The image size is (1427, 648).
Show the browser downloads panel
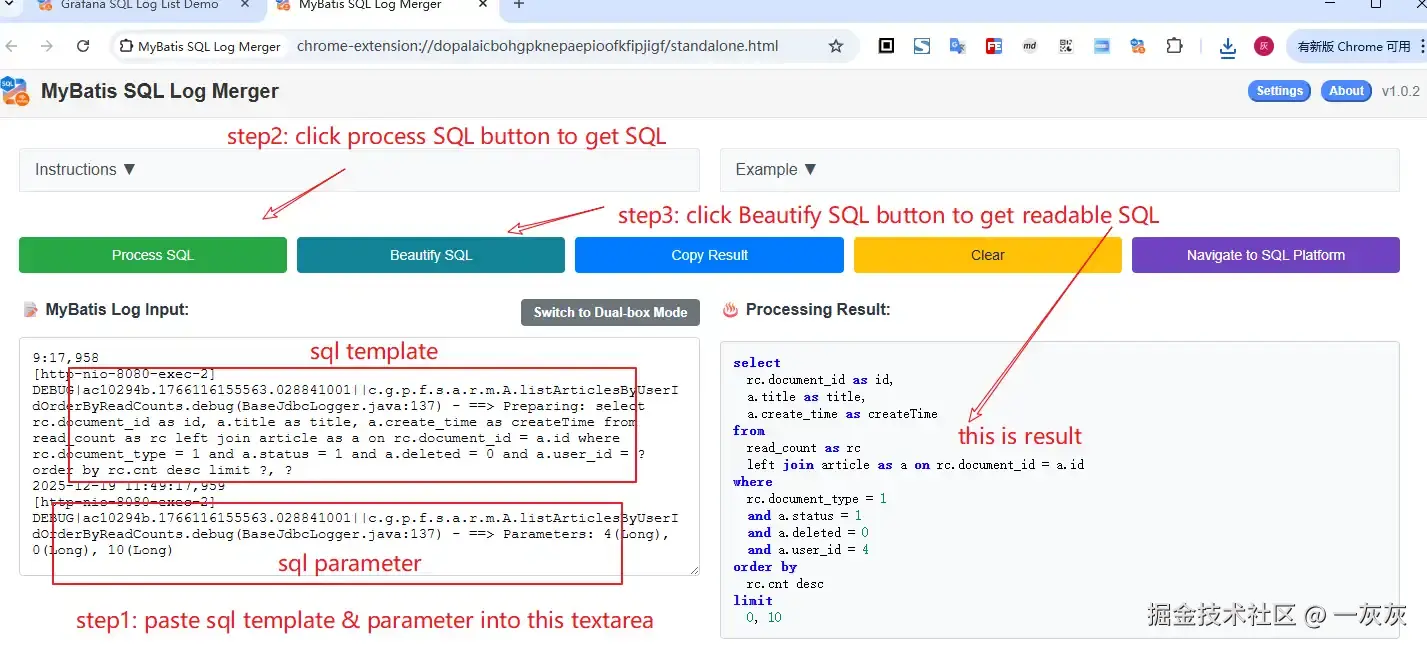1228,47
